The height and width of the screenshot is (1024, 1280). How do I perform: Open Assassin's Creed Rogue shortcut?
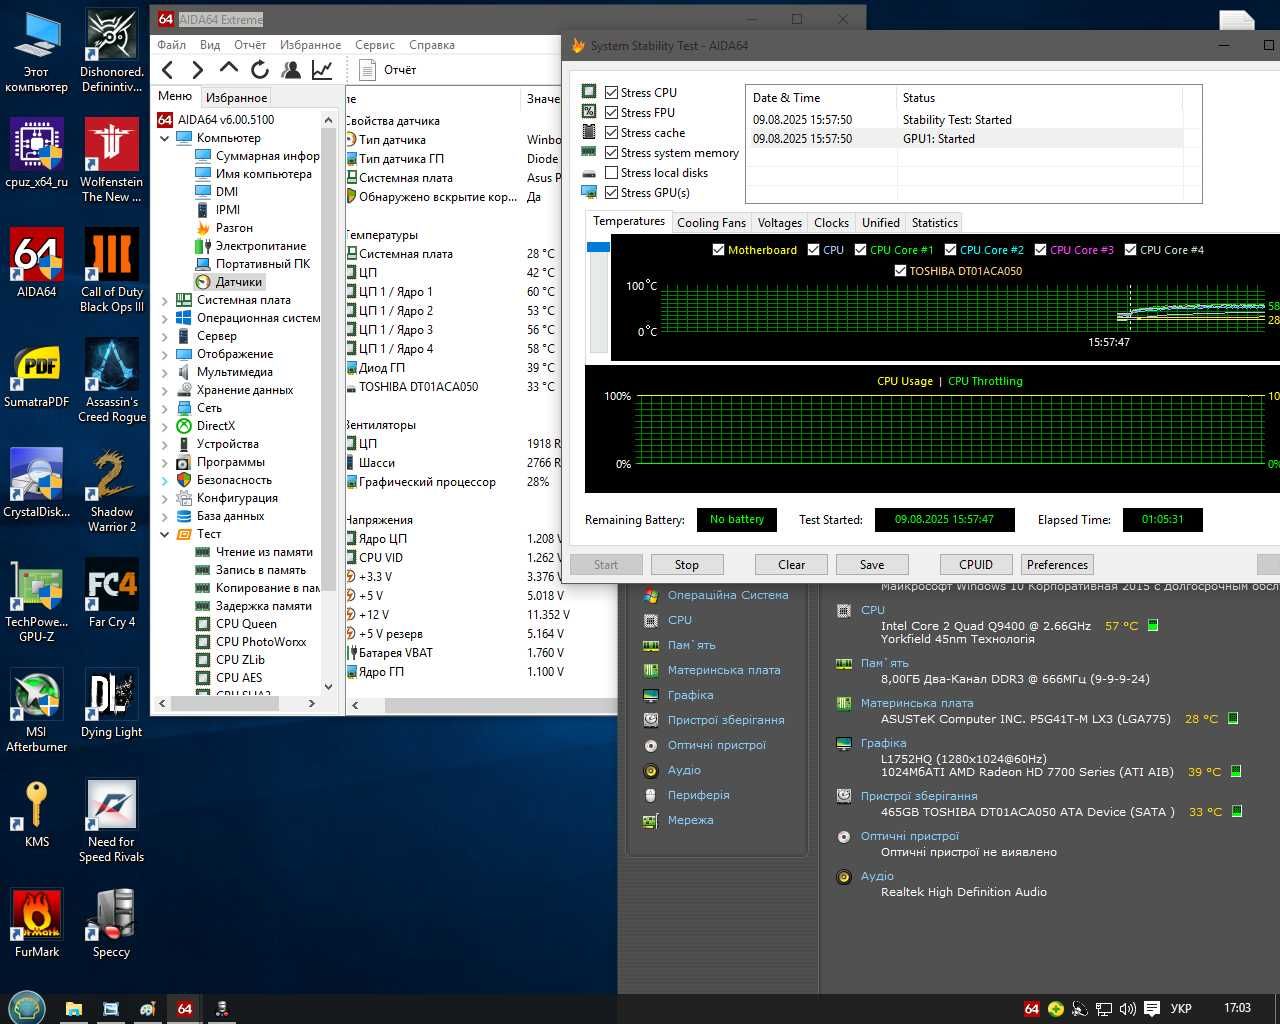(x=112, y=381)
